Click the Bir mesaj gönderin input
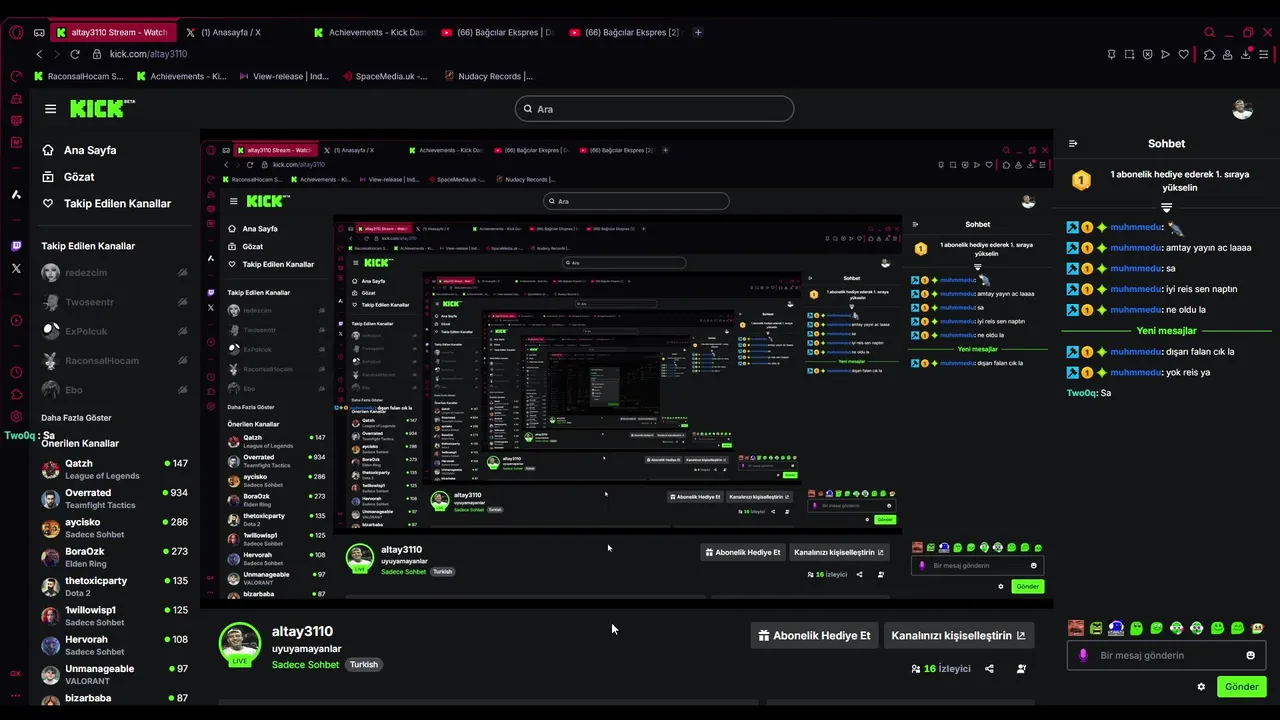Image resolution: width=1280 pixels, height=720 pixels. 1166,655
